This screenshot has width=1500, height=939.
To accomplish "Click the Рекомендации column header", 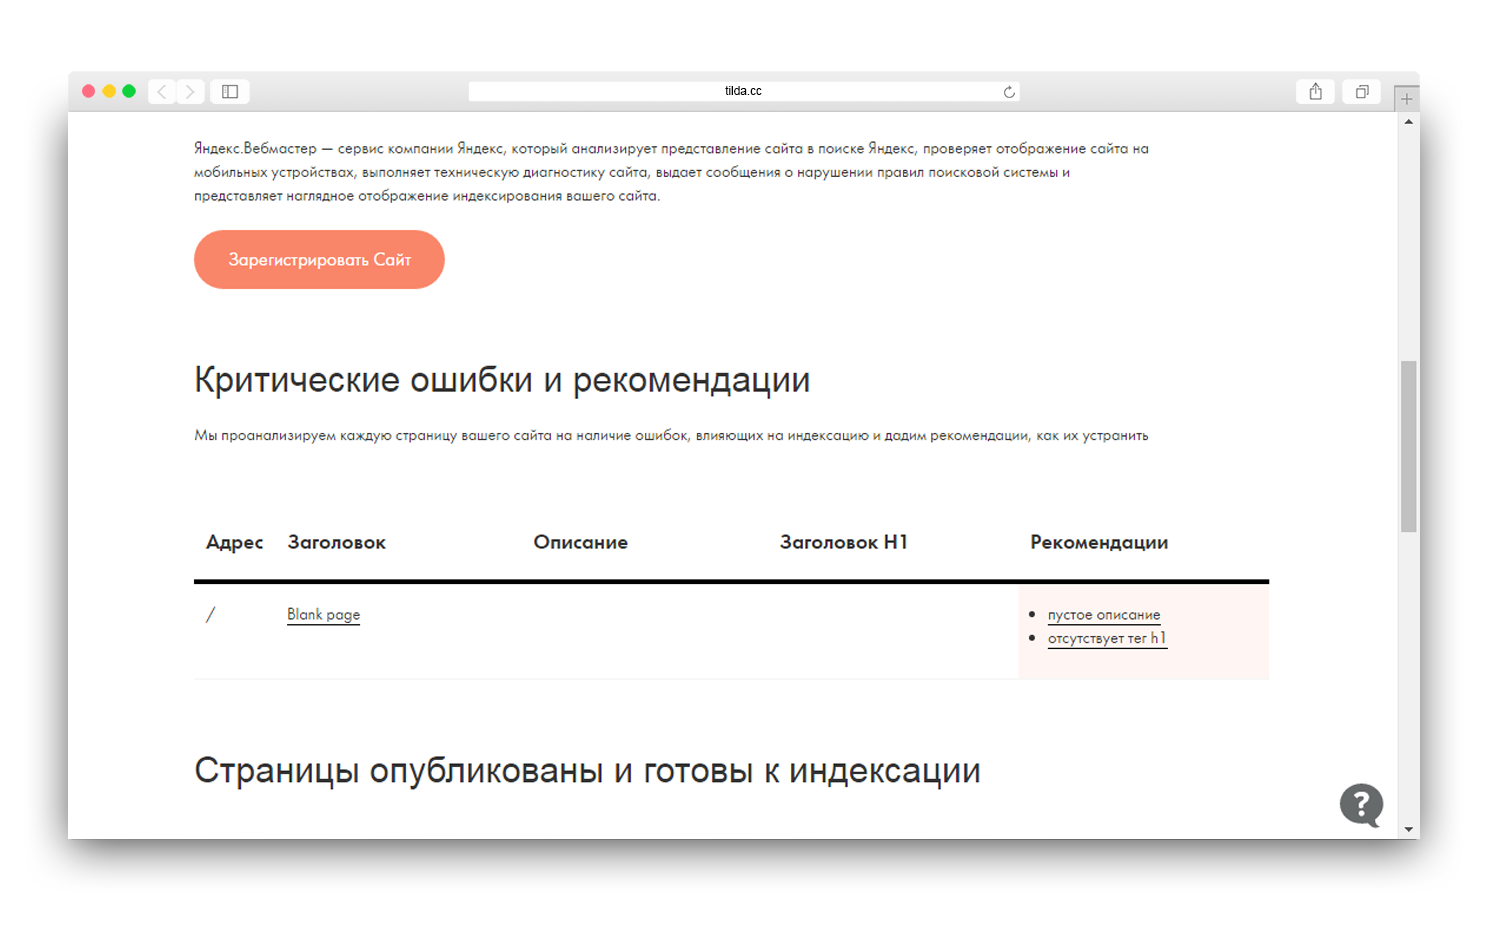I will coord(1099,542).
